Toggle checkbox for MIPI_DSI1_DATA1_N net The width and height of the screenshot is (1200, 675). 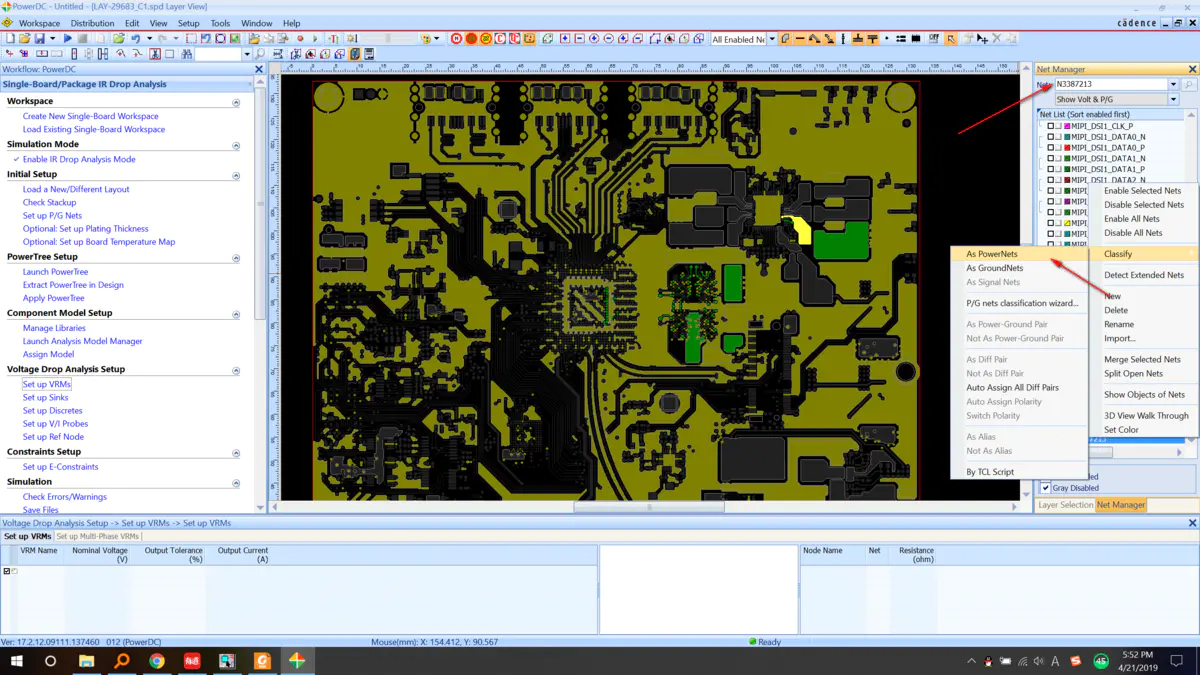[x=1051, y=158]
